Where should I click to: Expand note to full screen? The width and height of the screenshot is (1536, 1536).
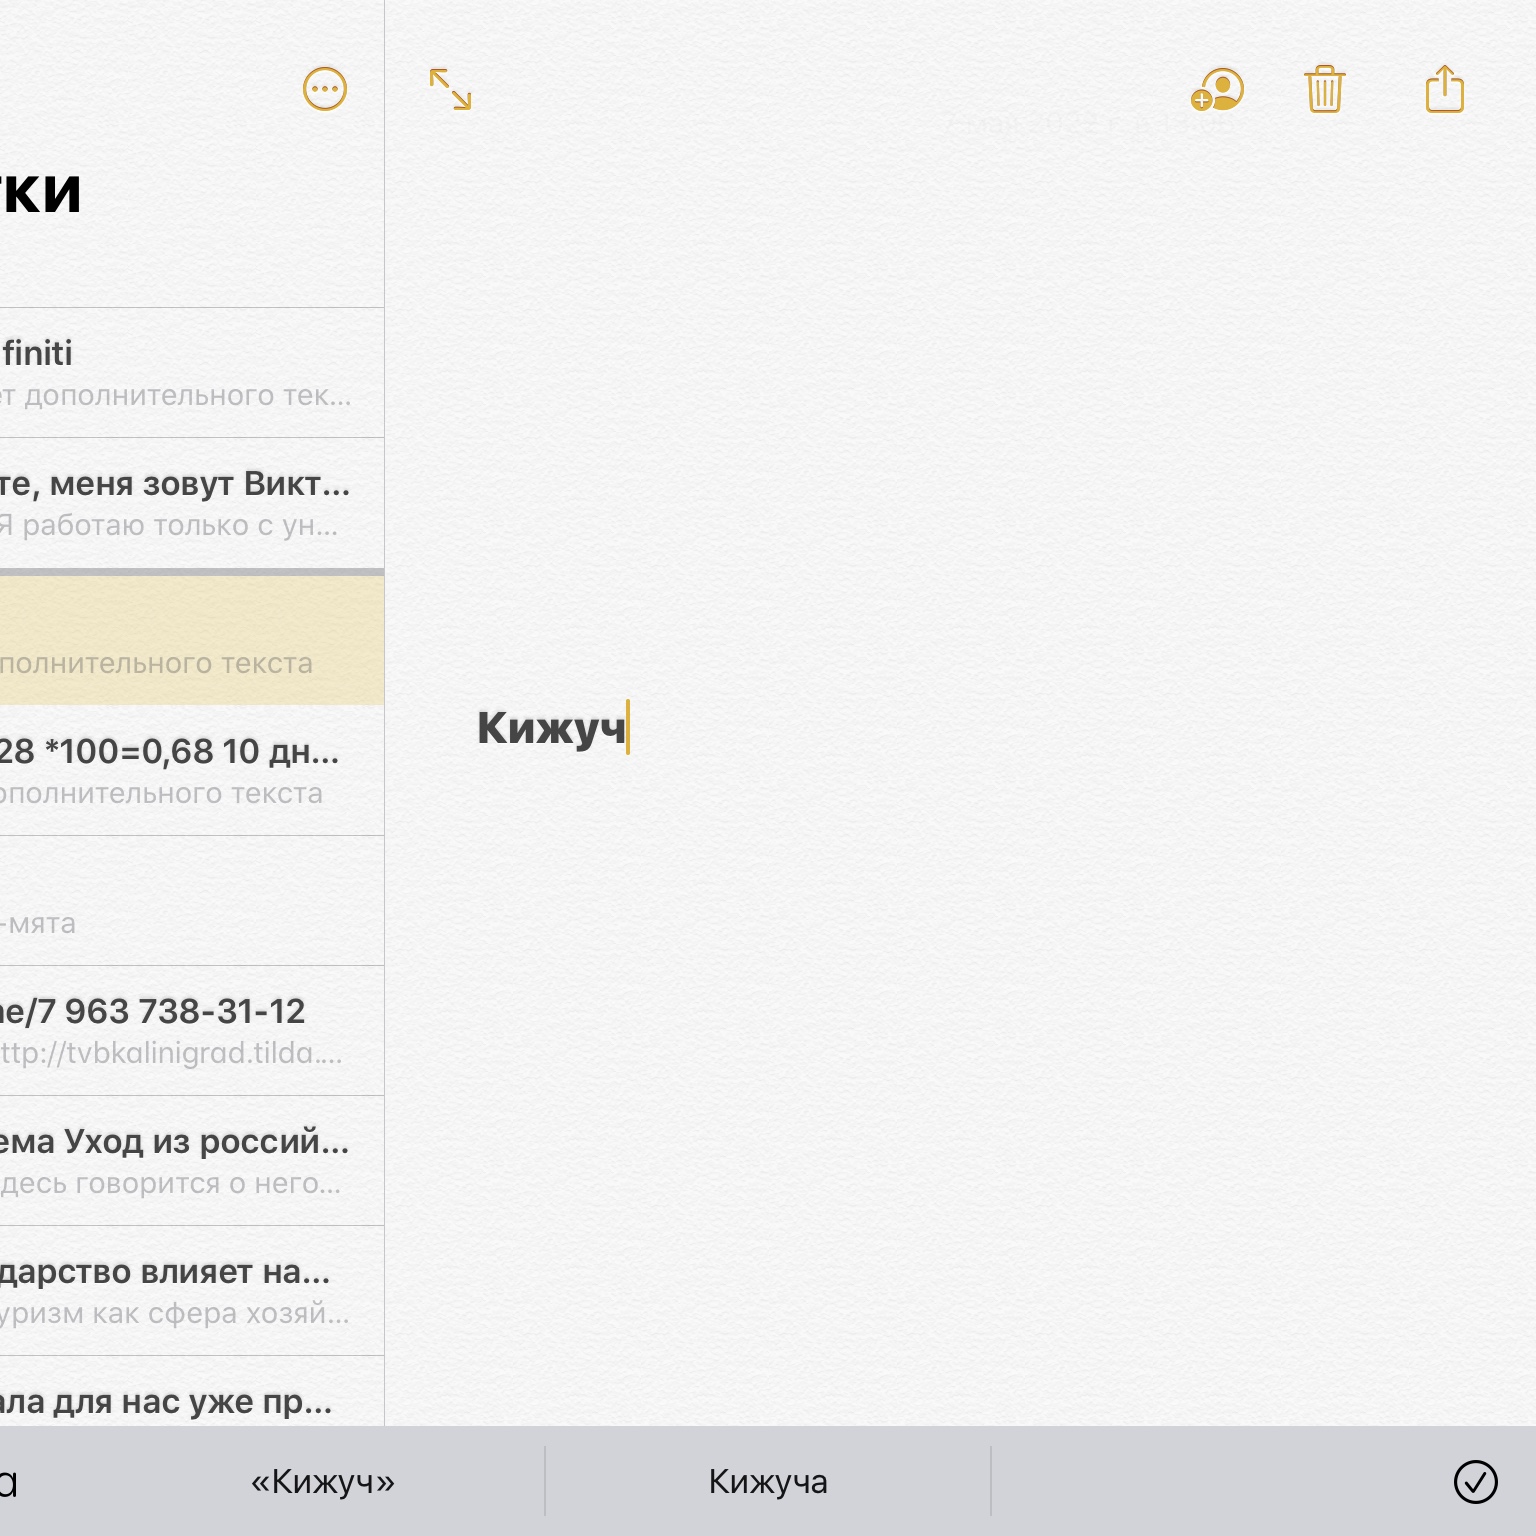point(450,89)
